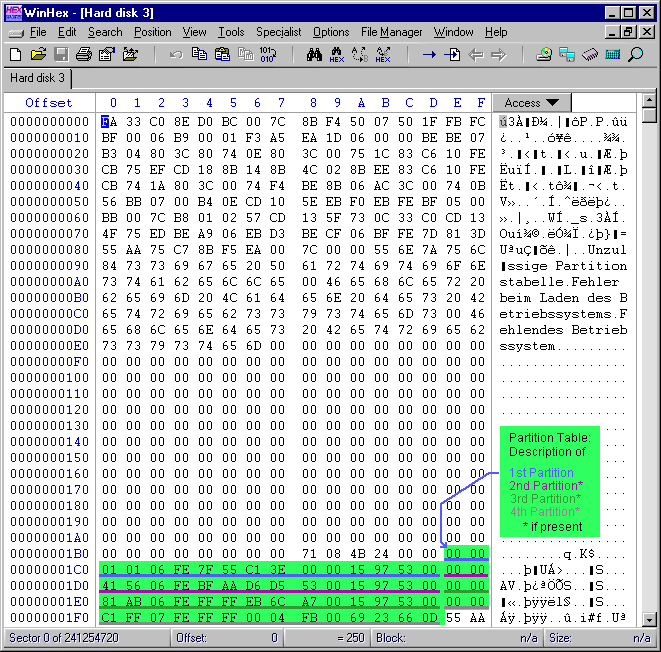
Task: Click byte 71 at offset 1B8
Action: pyautogui.click(x=309, y=554)
